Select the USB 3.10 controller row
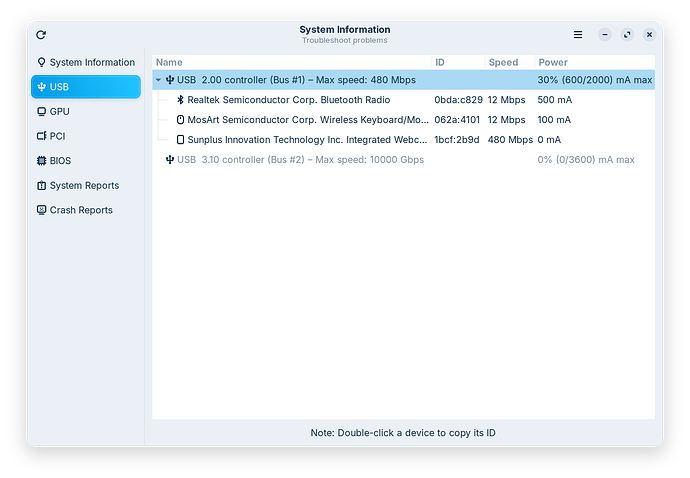 click(300, 160)
